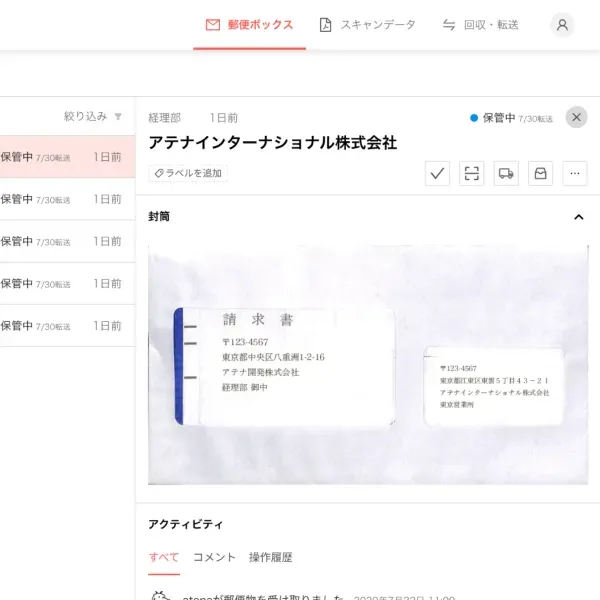The width and height of the screenshot is (600, 600).
Task: Close the mail detail panel
Action: [577, 117]
